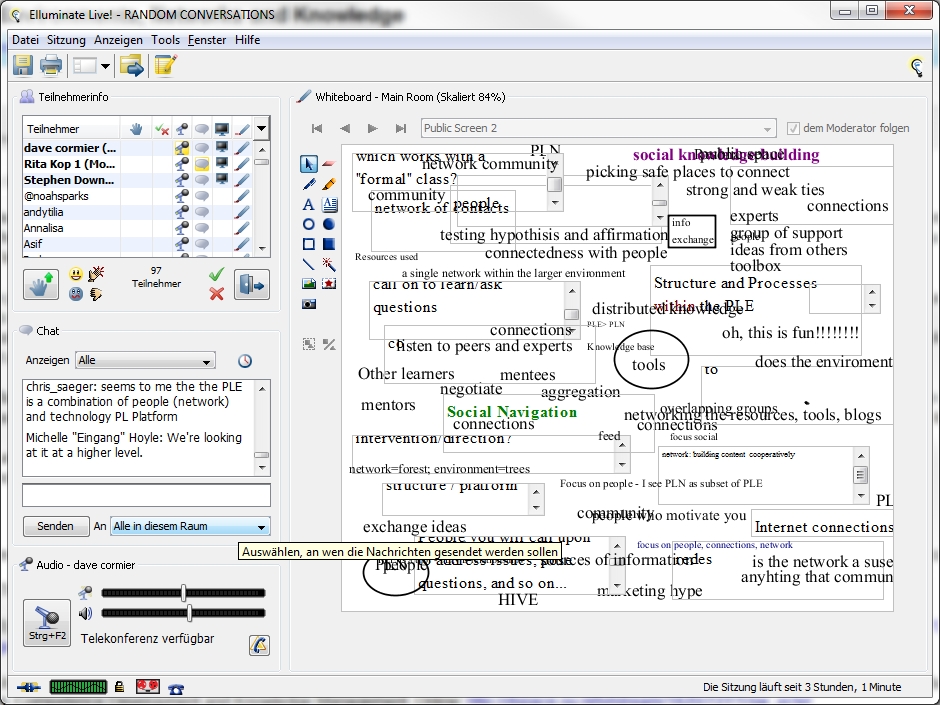
Task: Select the straight line tool
Action: point(309,264)
